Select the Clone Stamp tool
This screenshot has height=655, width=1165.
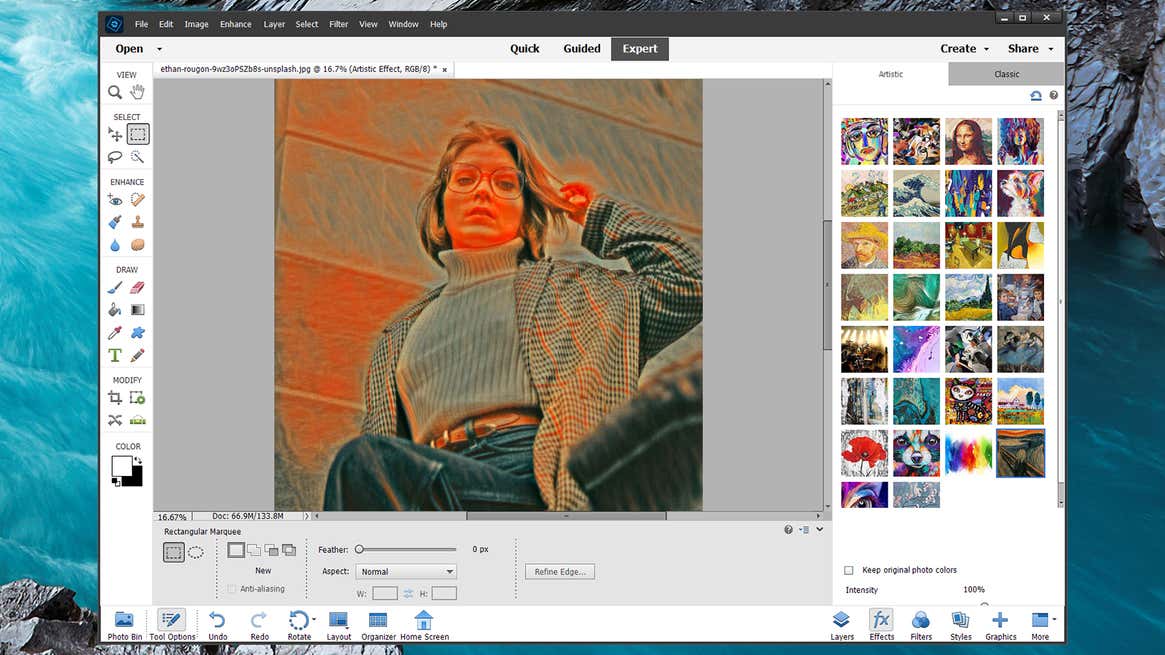pyautogui.click(x=137, y=222)
